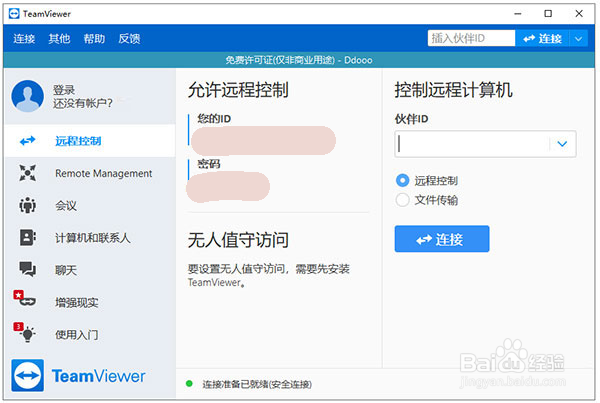The image size is (600, 403).
Task: Close the TeamViewer window
Action: [x=579, y=14]
